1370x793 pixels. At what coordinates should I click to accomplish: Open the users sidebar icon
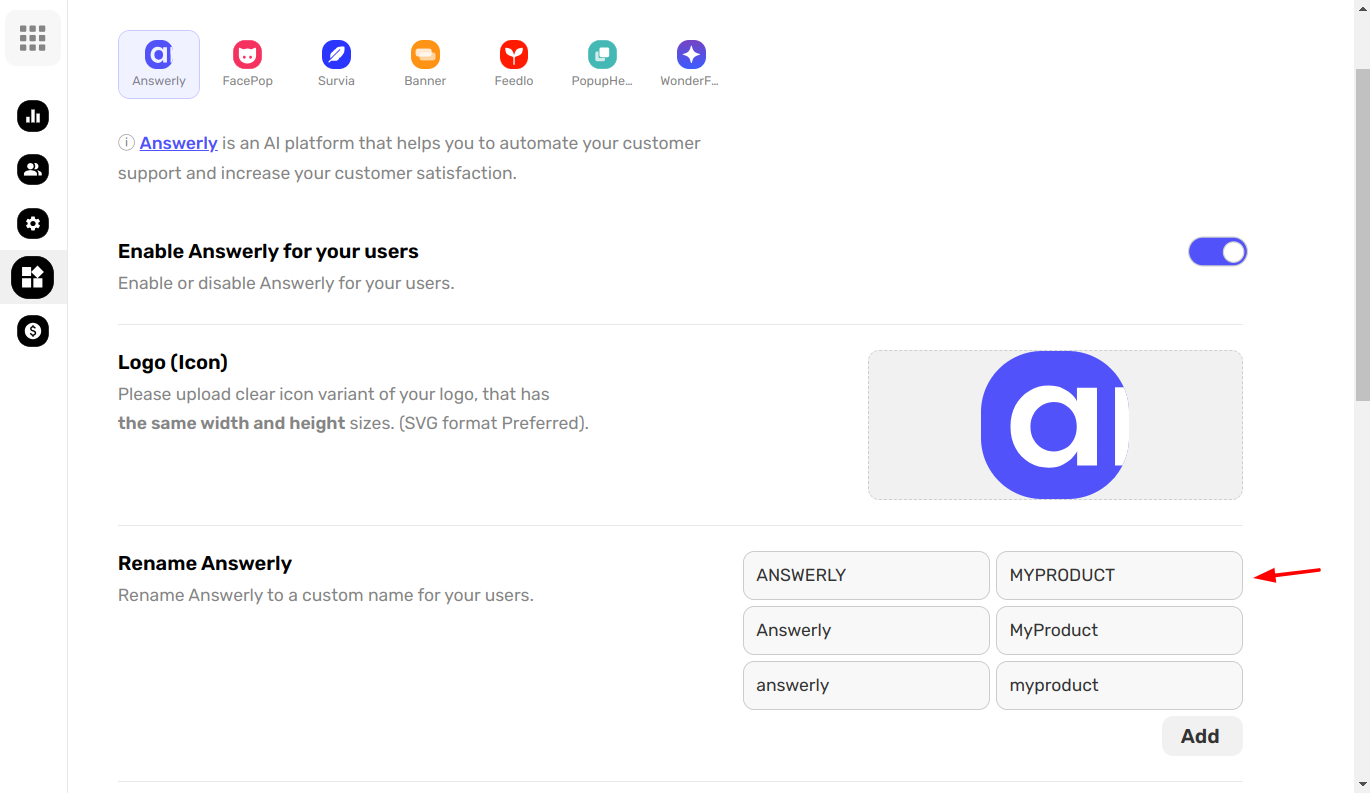coord(33,169)
